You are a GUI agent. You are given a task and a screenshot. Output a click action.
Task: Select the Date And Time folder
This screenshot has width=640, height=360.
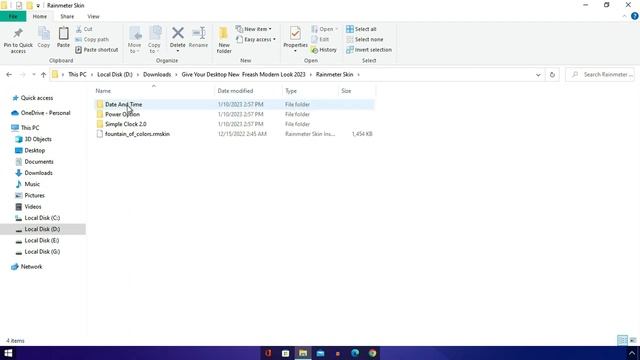pos(234,104)
